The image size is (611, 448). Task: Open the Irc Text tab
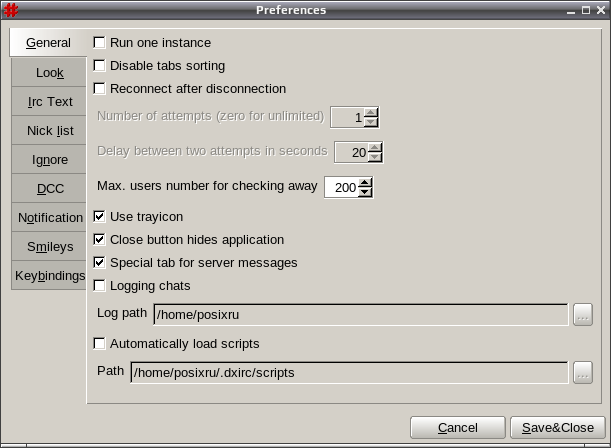(x=49, y=101)
